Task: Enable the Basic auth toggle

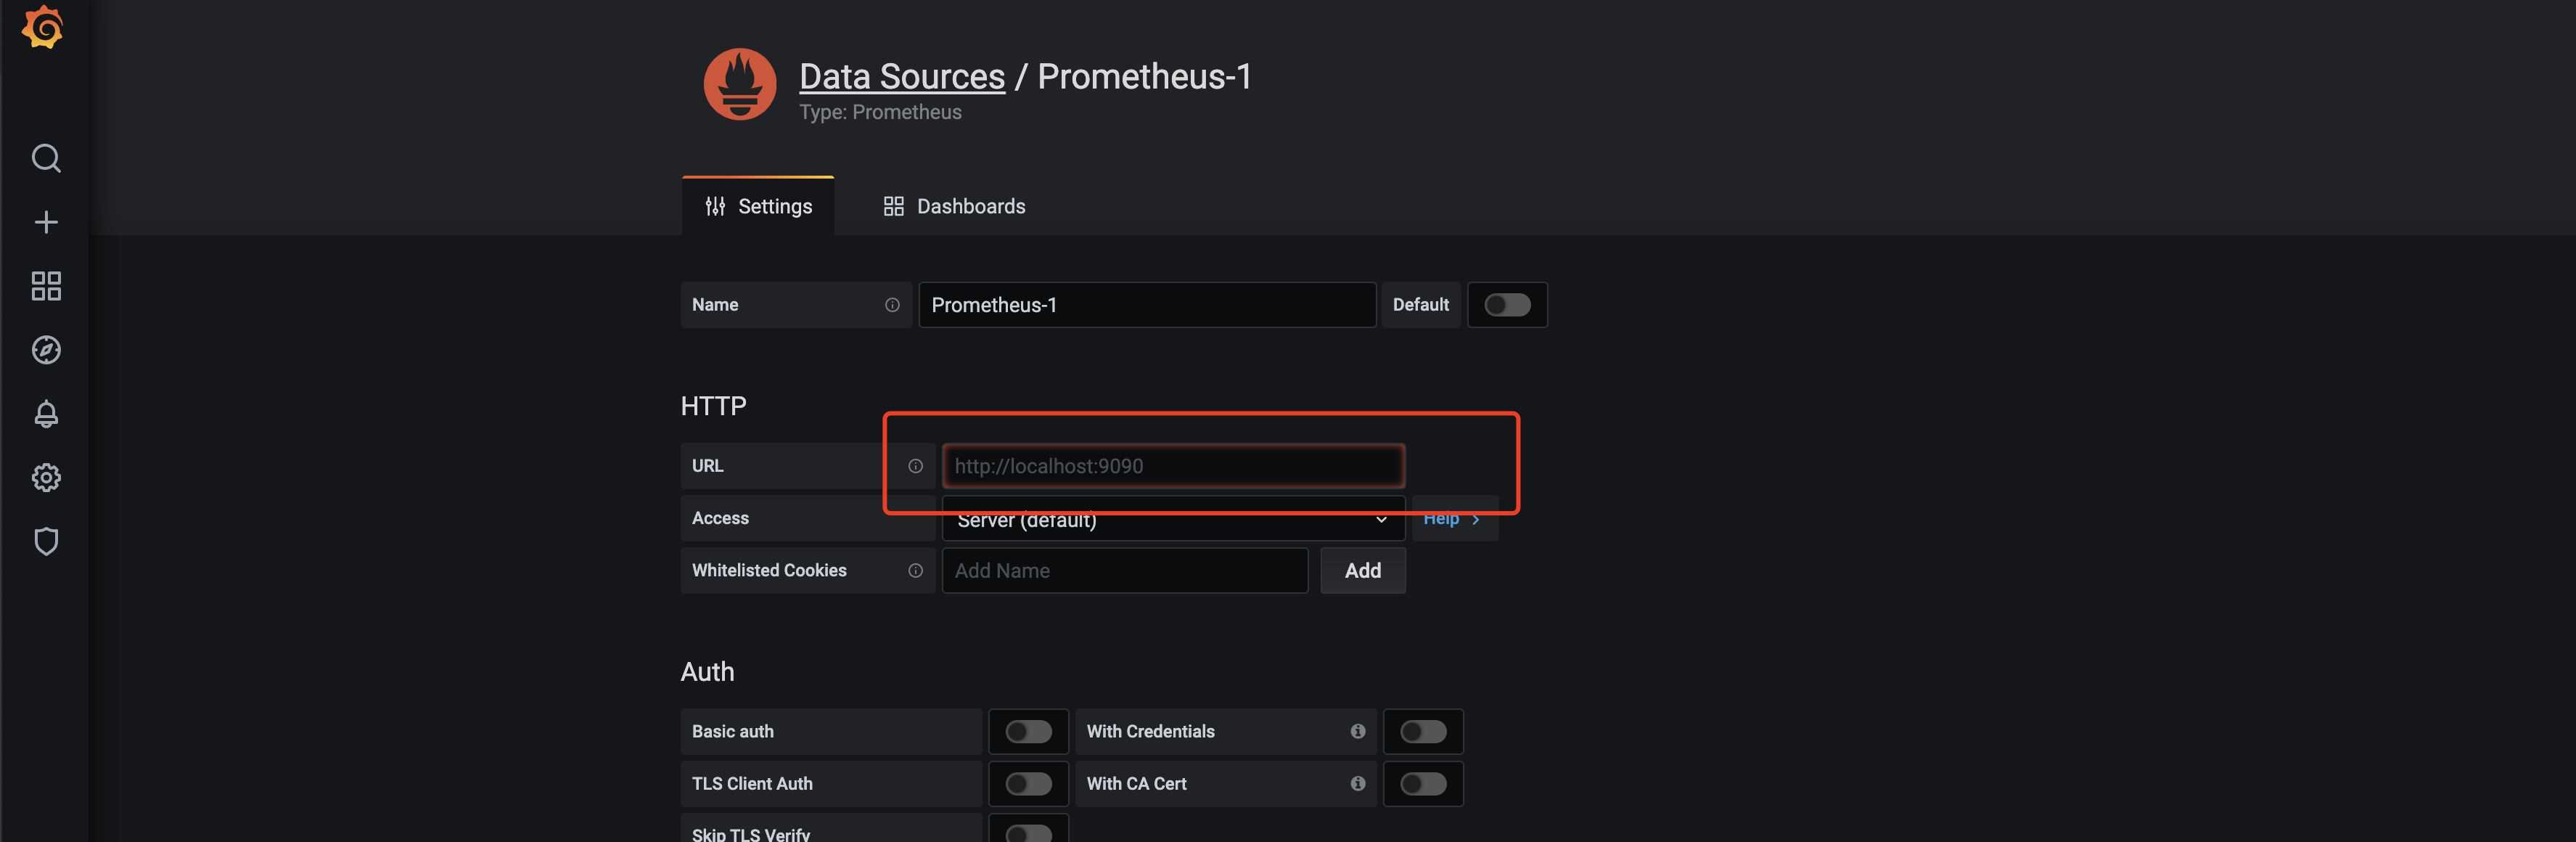Action: [1028, 732]
